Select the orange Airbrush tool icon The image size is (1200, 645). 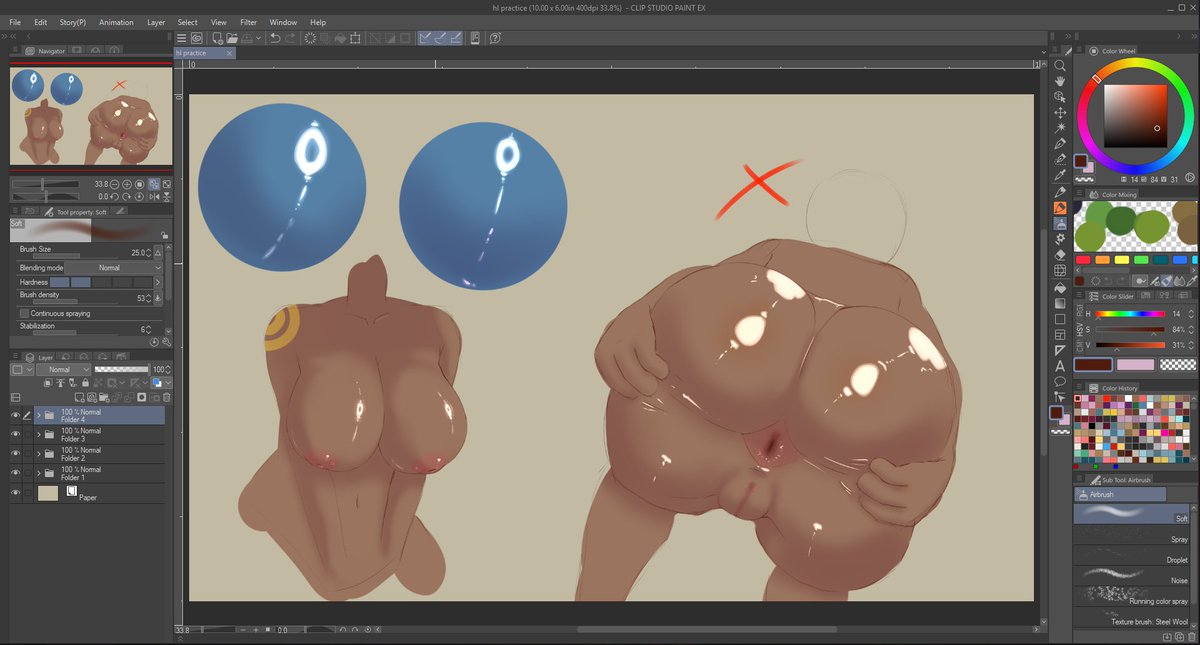pyautogui.click(x=1060, y=208)
